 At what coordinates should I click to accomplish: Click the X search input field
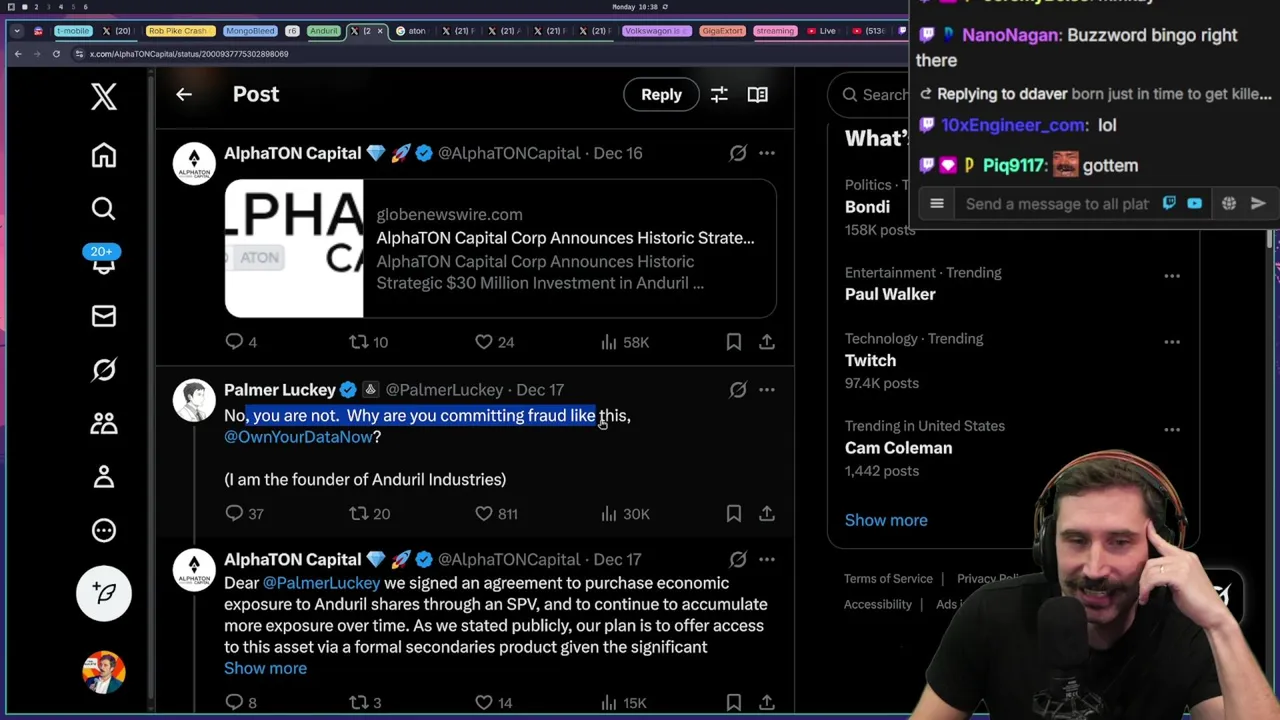(868, 95)
